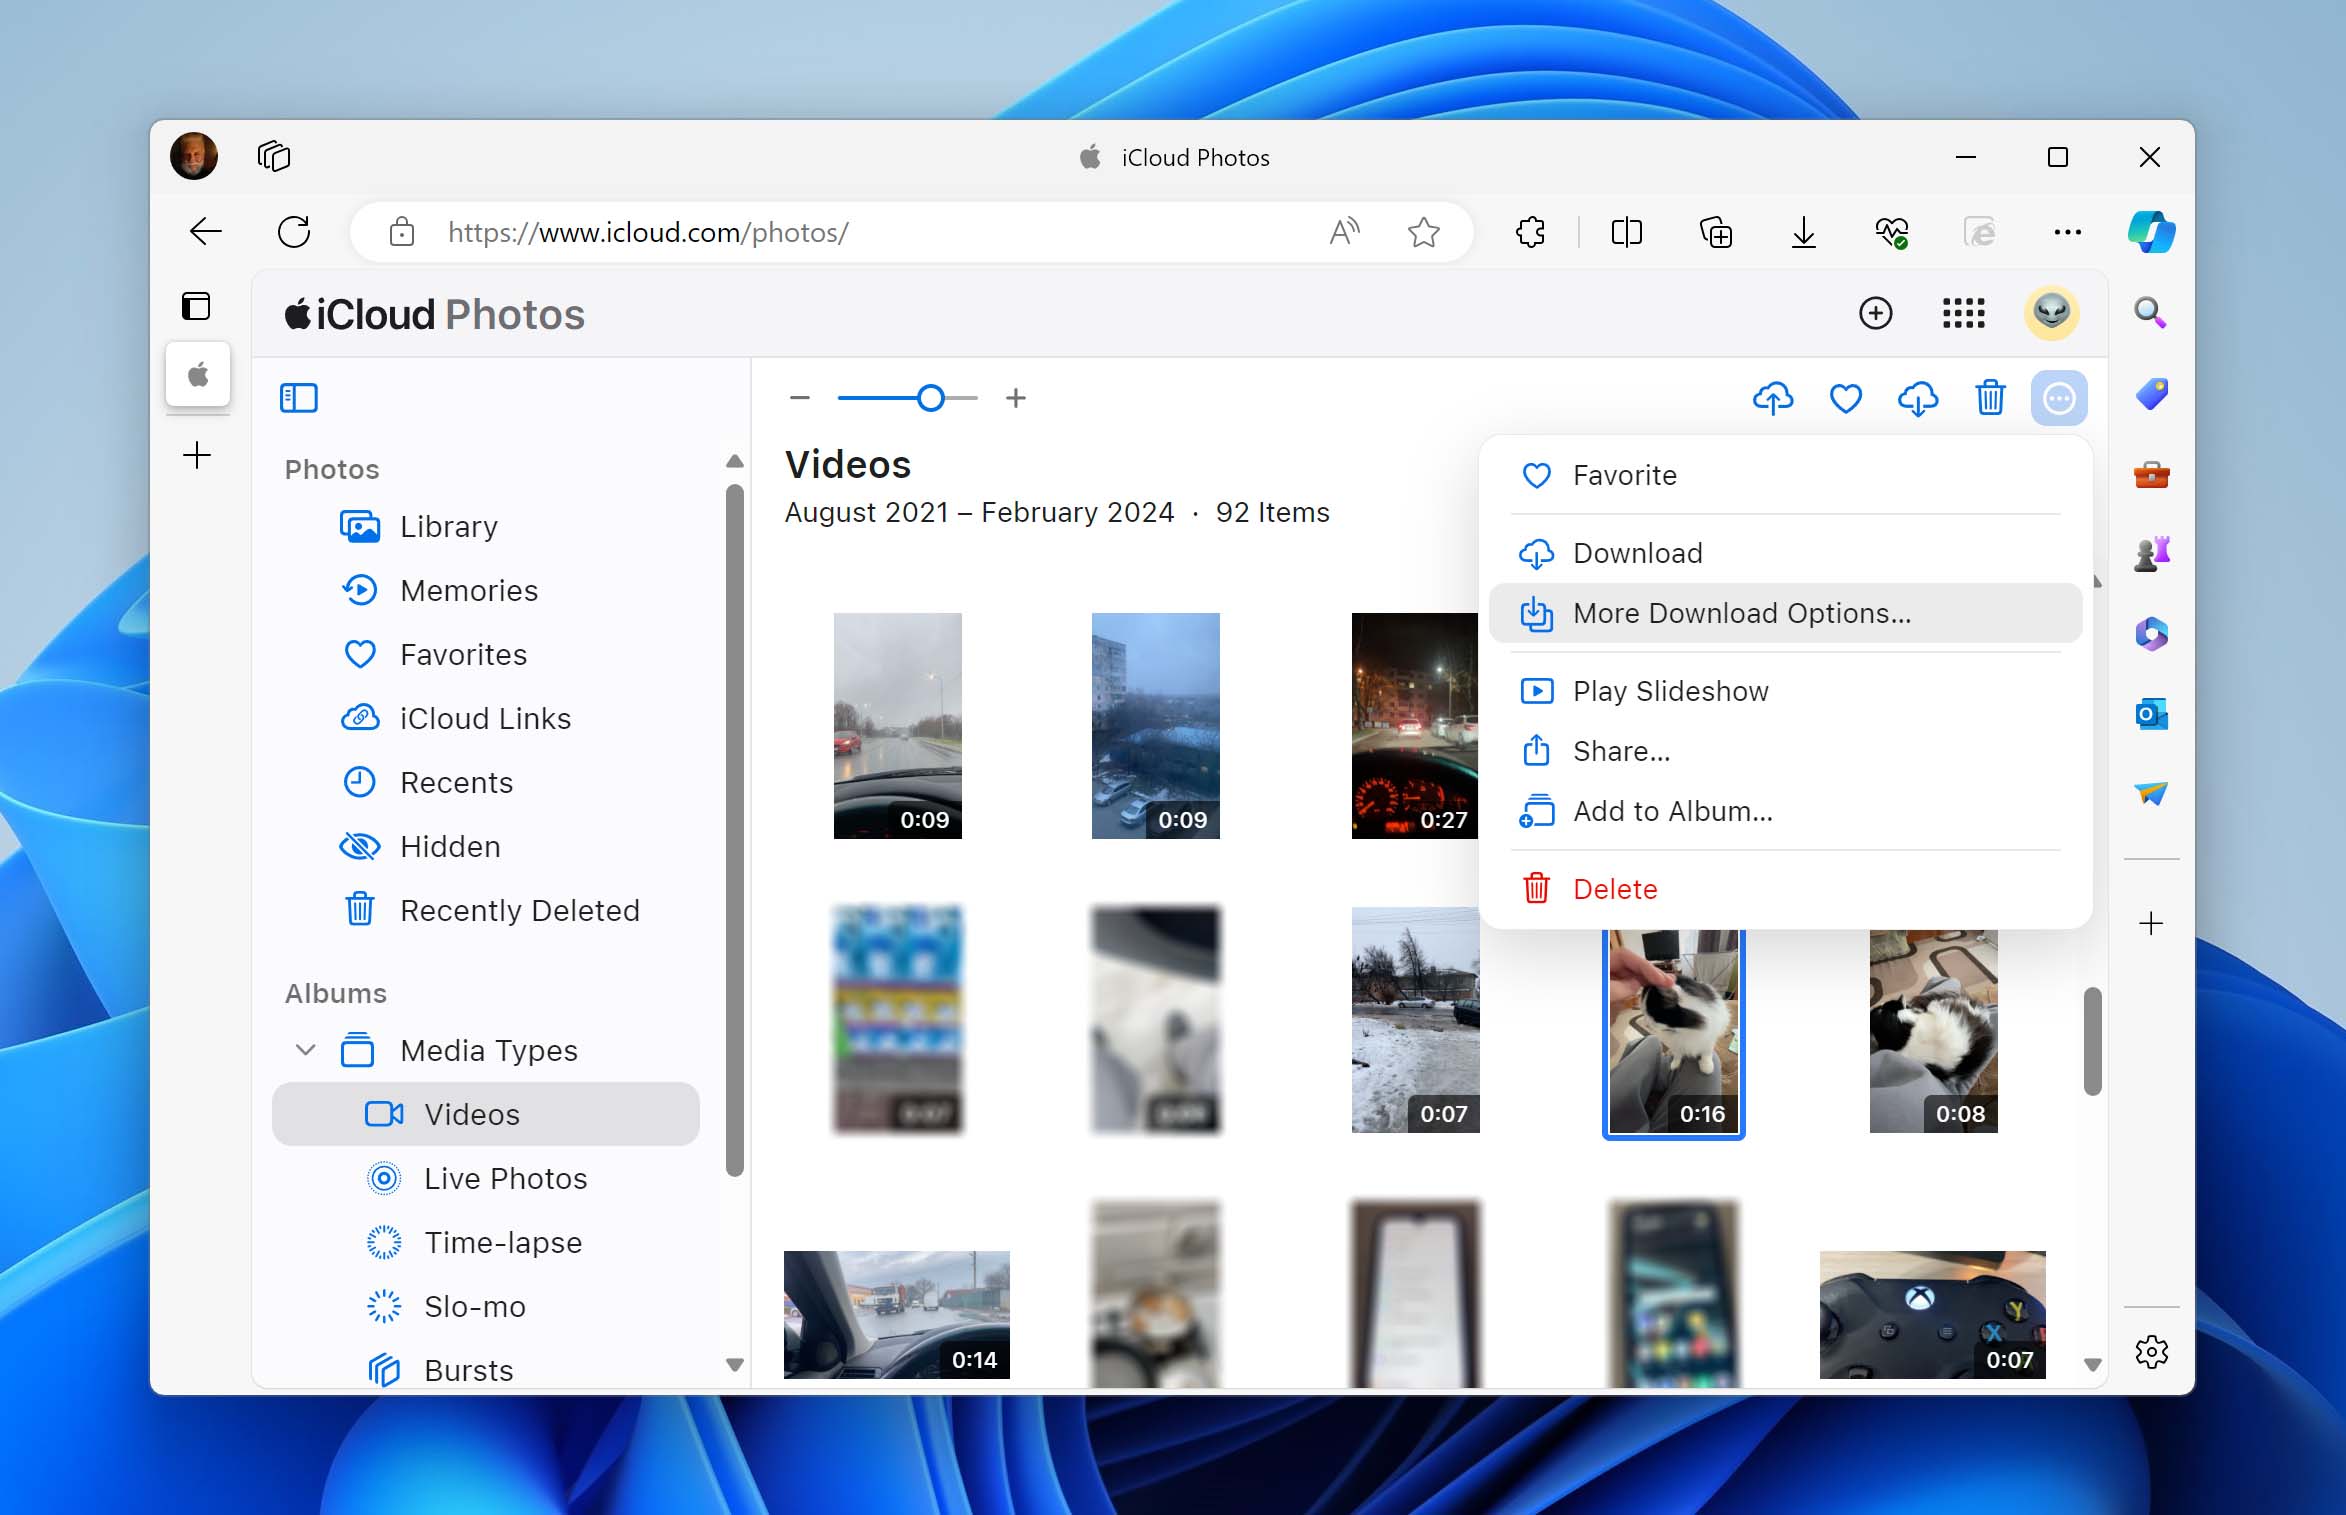Viewport: 2346px width, 1515px height.
Task: Click the browser back arrow
Action: (206, 232)
